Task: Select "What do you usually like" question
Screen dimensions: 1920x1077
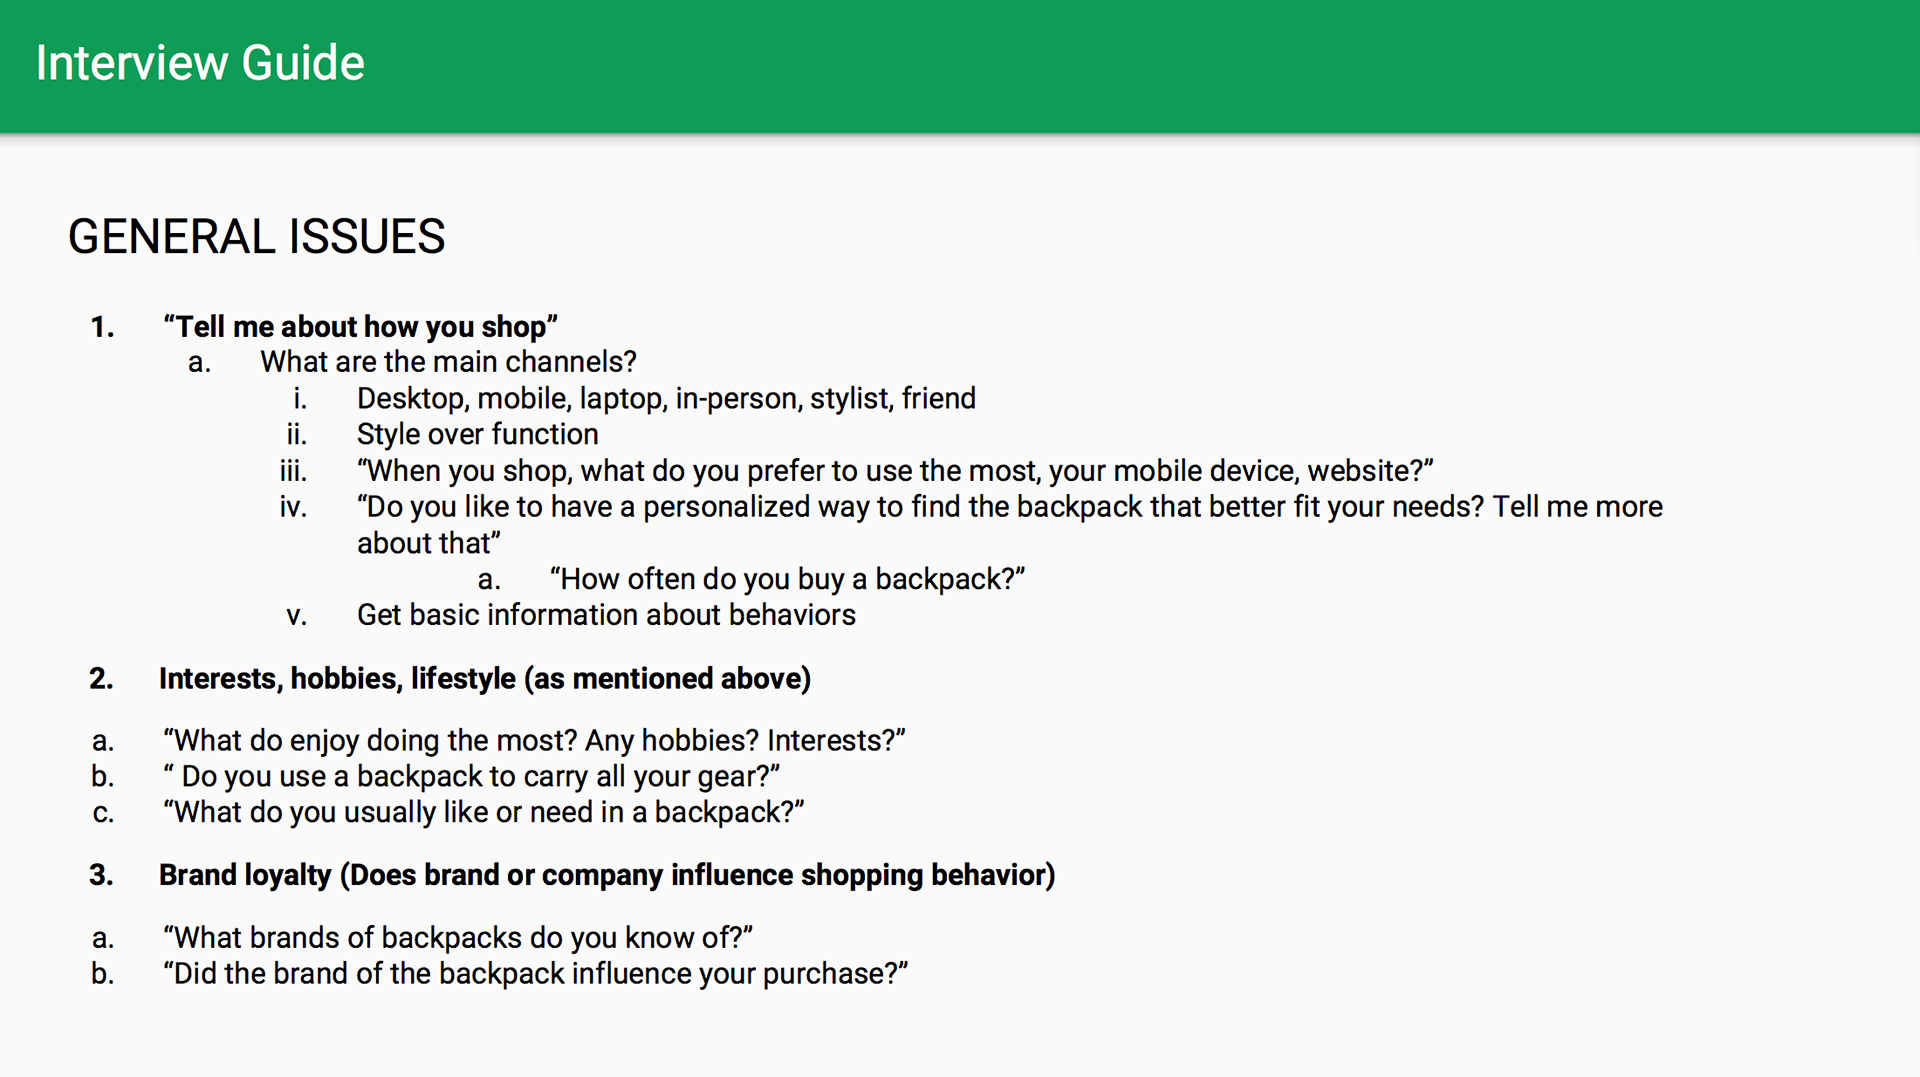Action: pos(484,813)
